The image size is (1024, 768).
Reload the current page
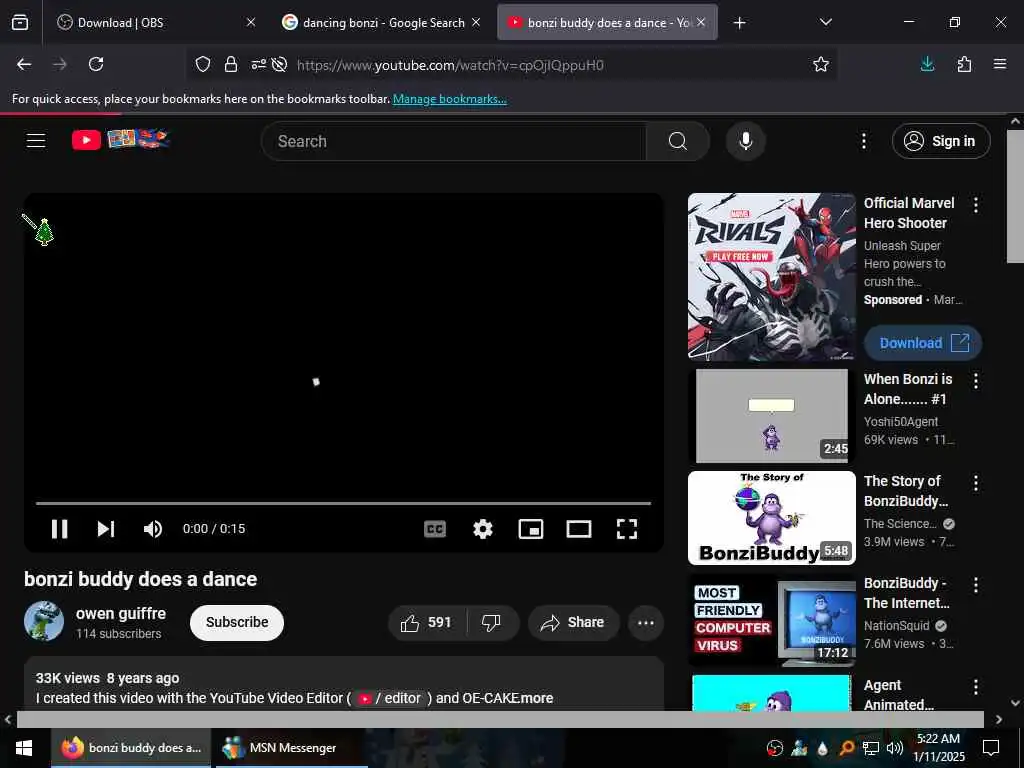tap(96, 64)
